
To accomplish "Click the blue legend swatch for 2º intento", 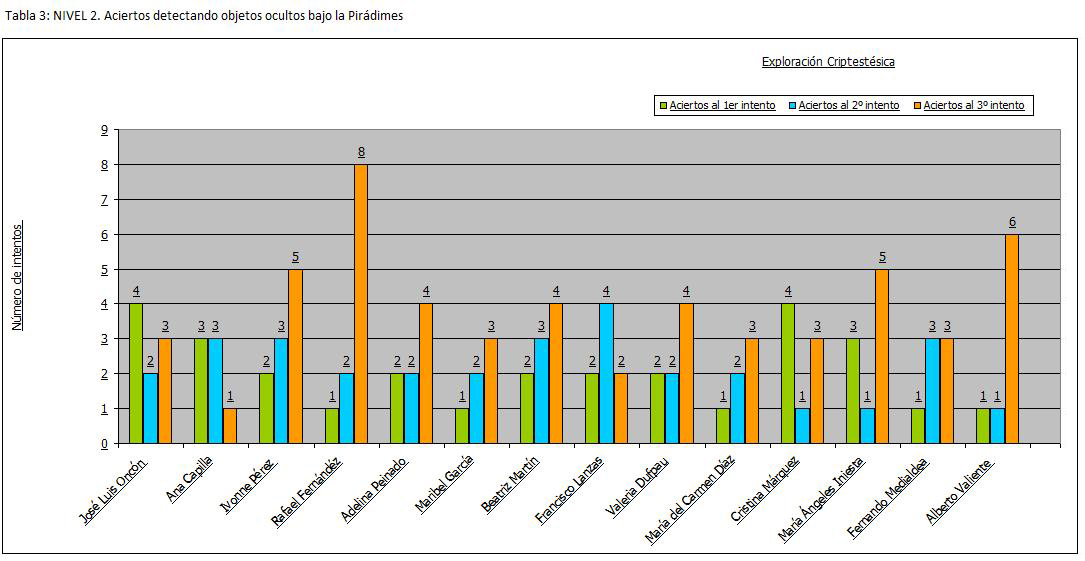I will point(791,105).
